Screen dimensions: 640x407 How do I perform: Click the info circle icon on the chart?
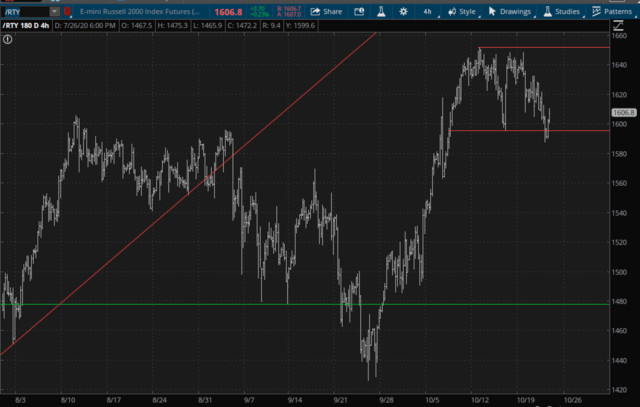pyautogui.click(x=7, y=39)
